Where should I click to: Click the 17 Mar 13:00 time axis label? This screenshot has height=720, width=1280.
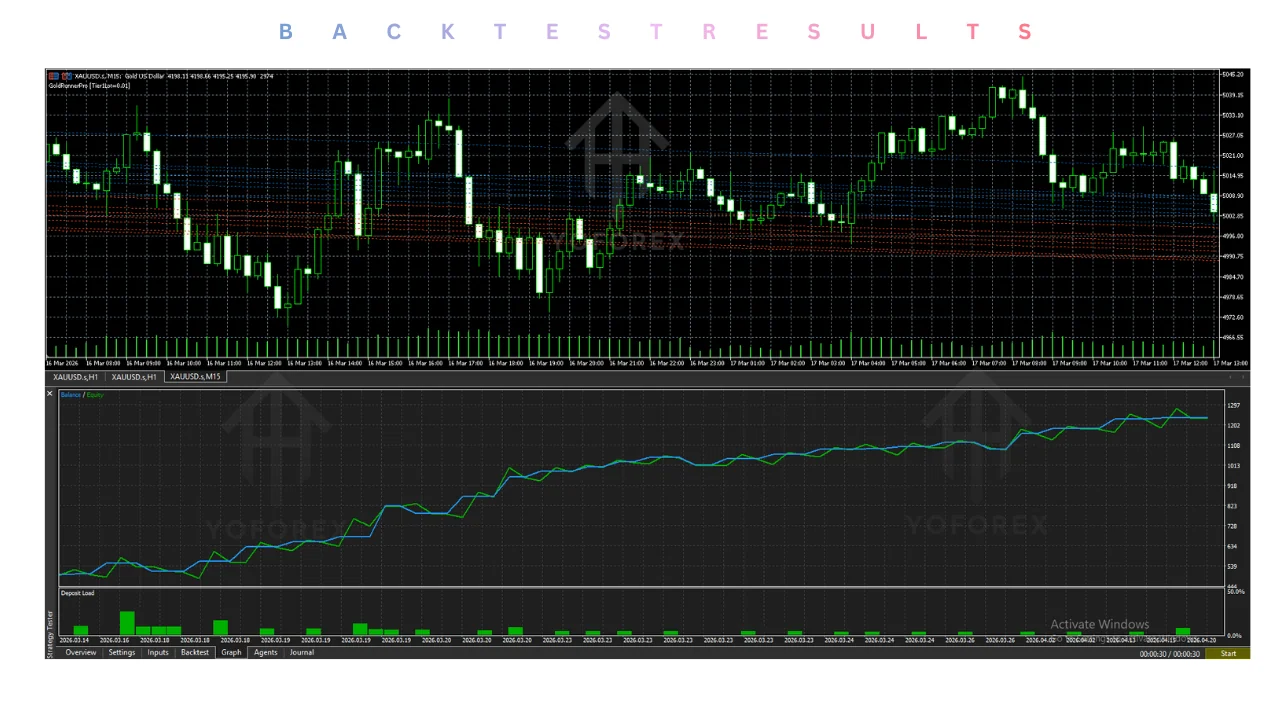point(1231,363)
